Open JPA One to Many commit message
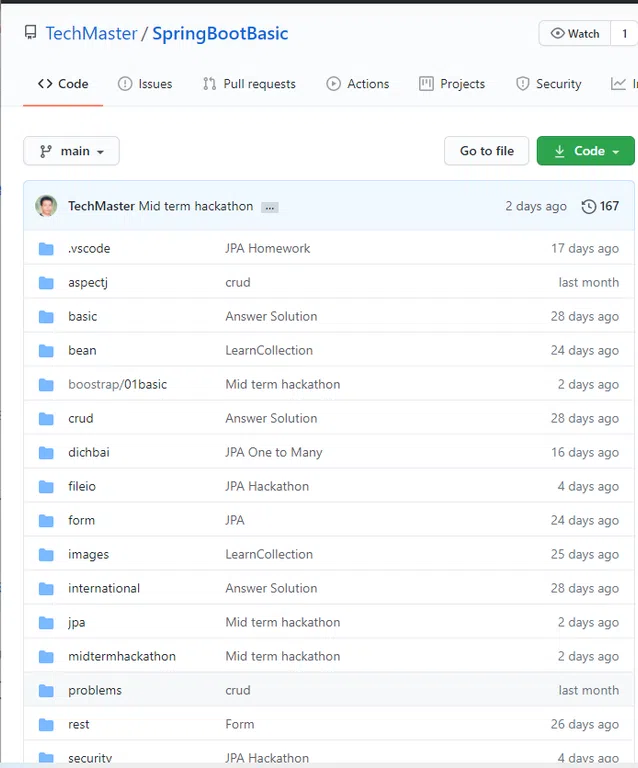This screenshot has height=768, width=638. tap(274, 452)
